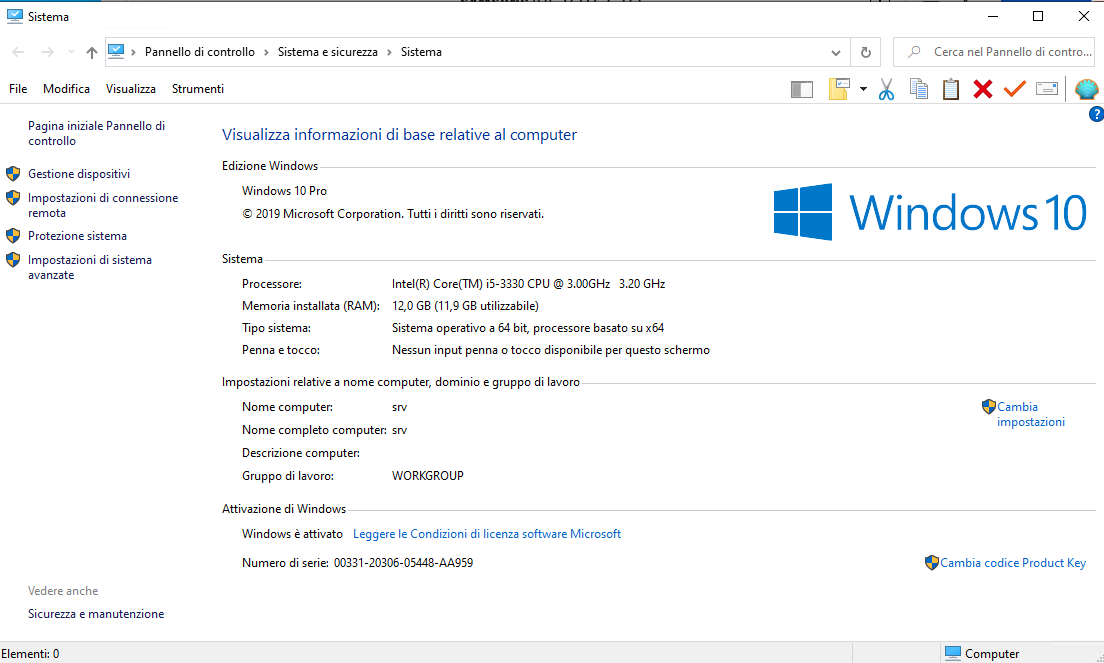
Task: Click the 'Windows è attivato' text
Action: pyautogui.click(x=292, y=534)
